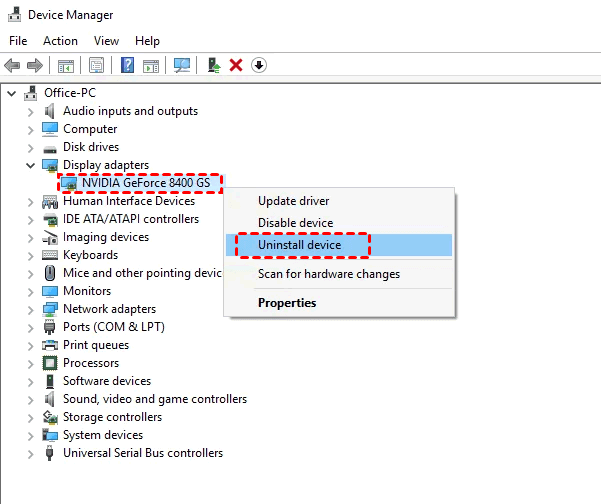Open the Help toolbar icon
This screenshot has width=601, height=504.
pyautogui.click(x=128, y=65)
